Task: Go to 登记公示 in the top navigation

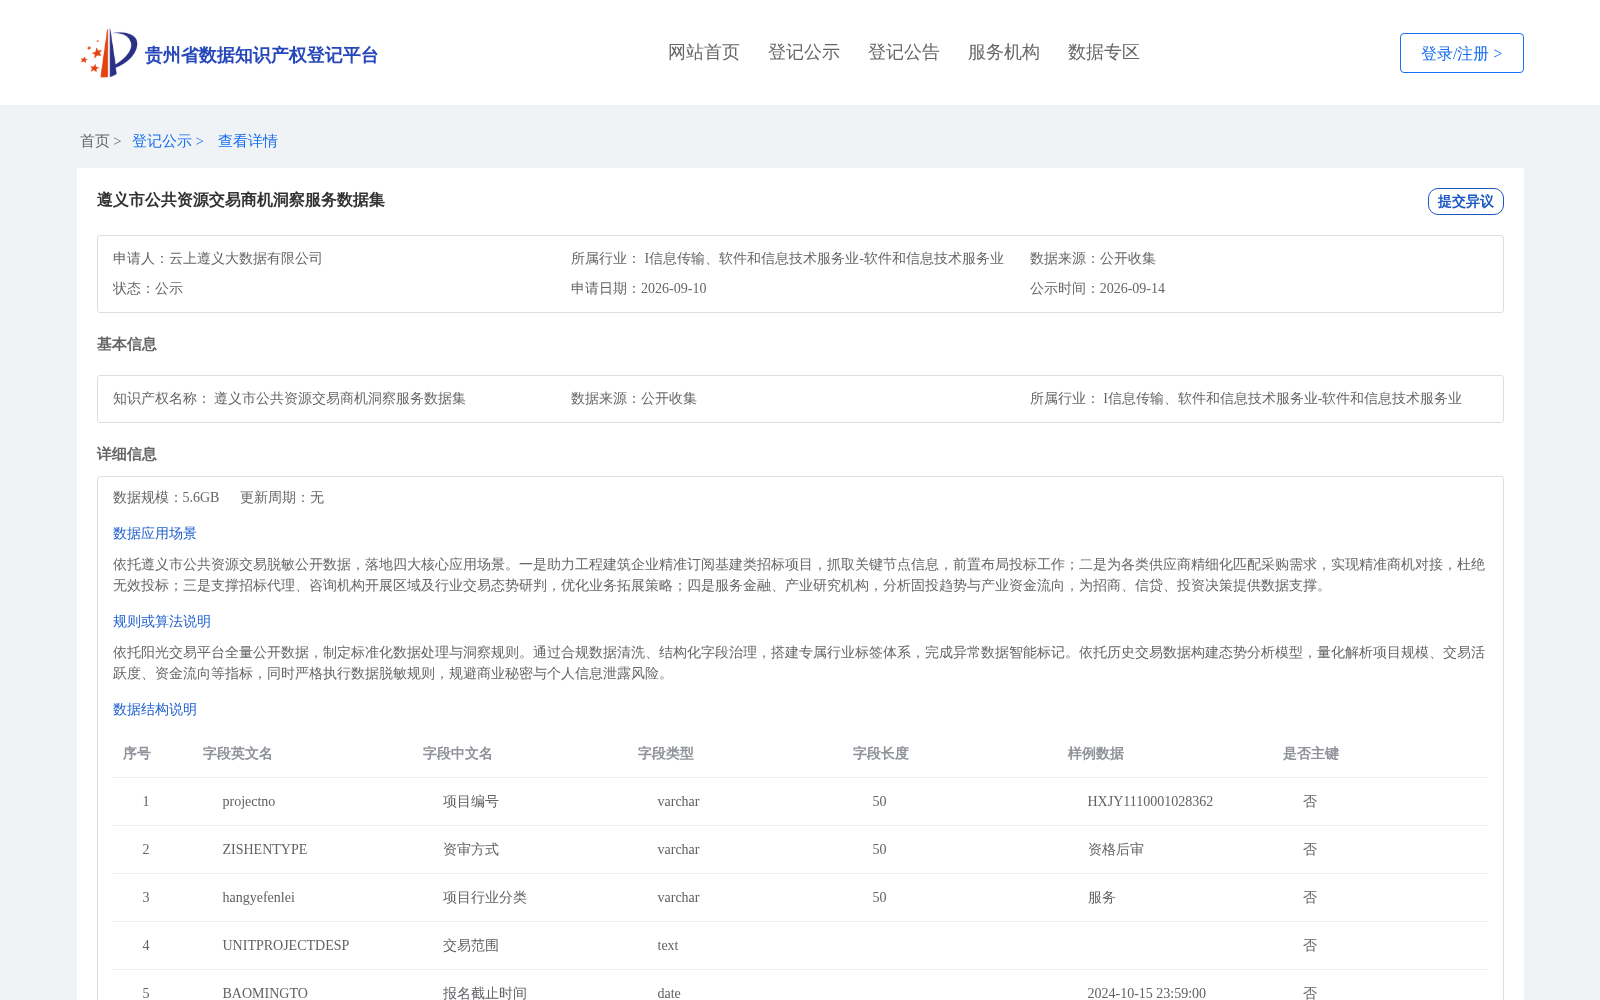Action: point(804,52)
